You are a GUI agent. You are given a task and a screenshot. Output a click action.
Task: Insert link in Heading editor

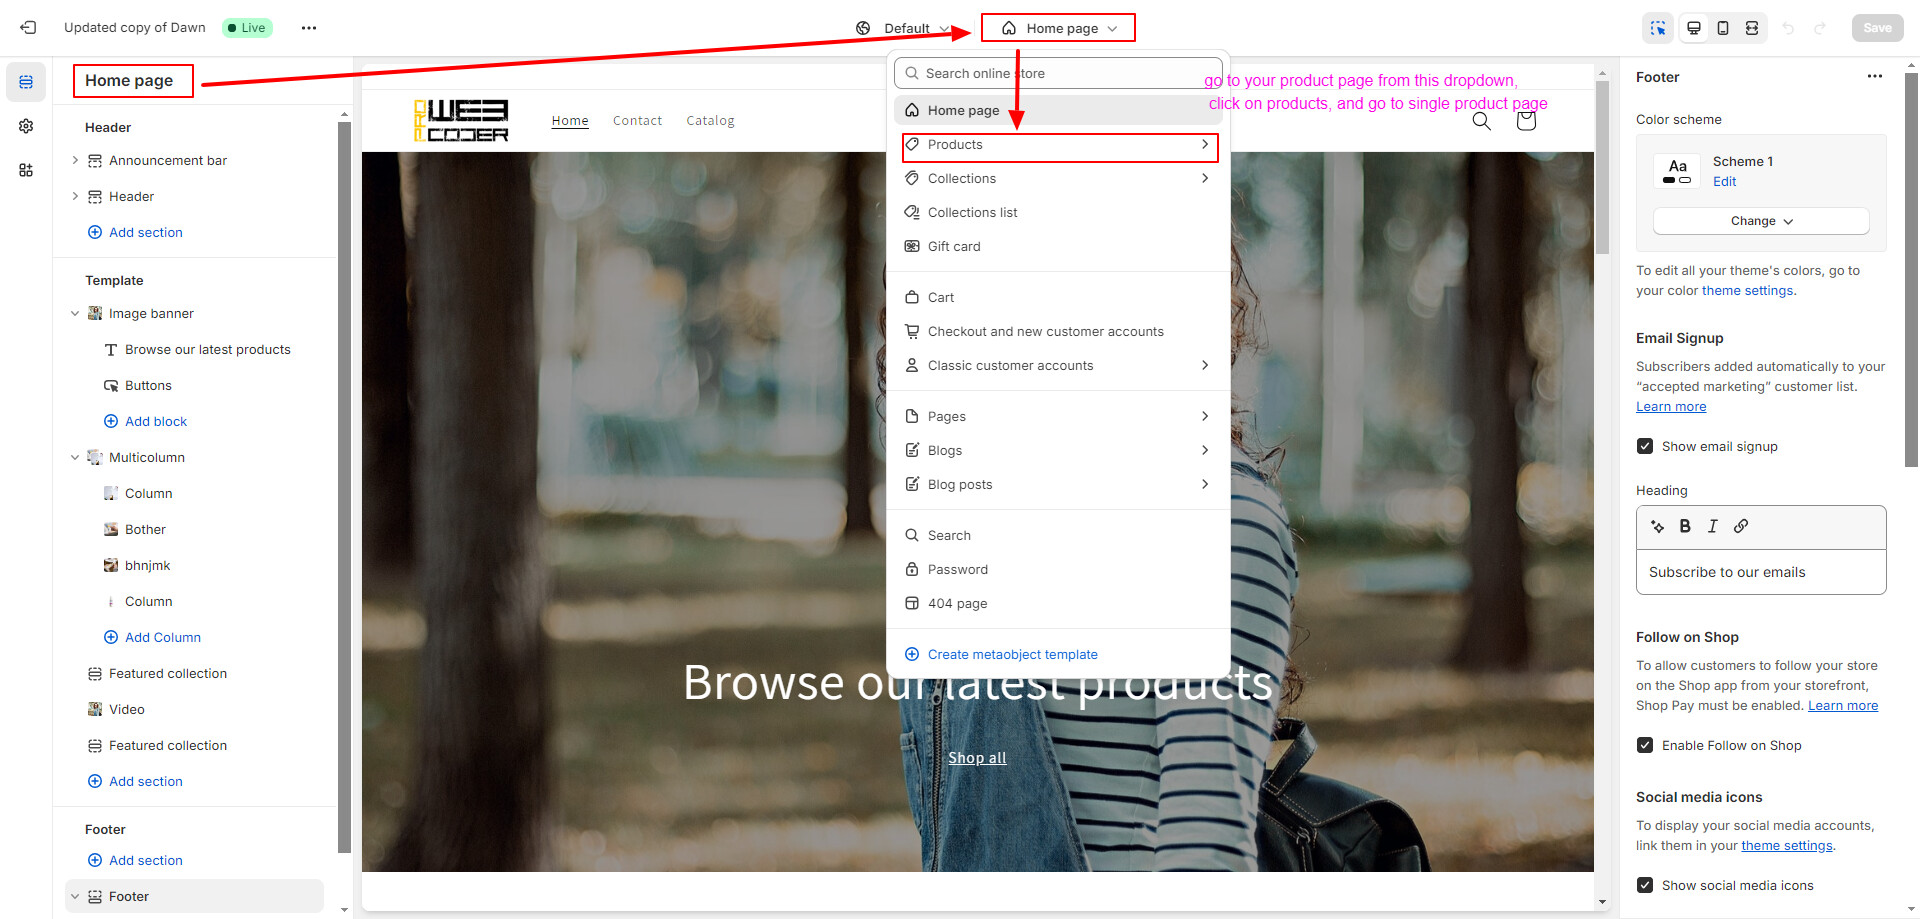[1741, 526]
